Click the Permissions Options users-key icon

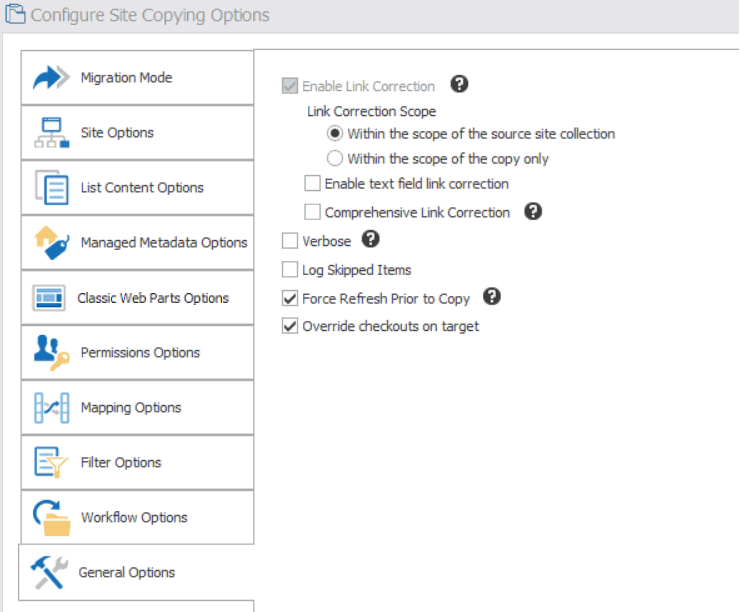[x=50, y=352]
